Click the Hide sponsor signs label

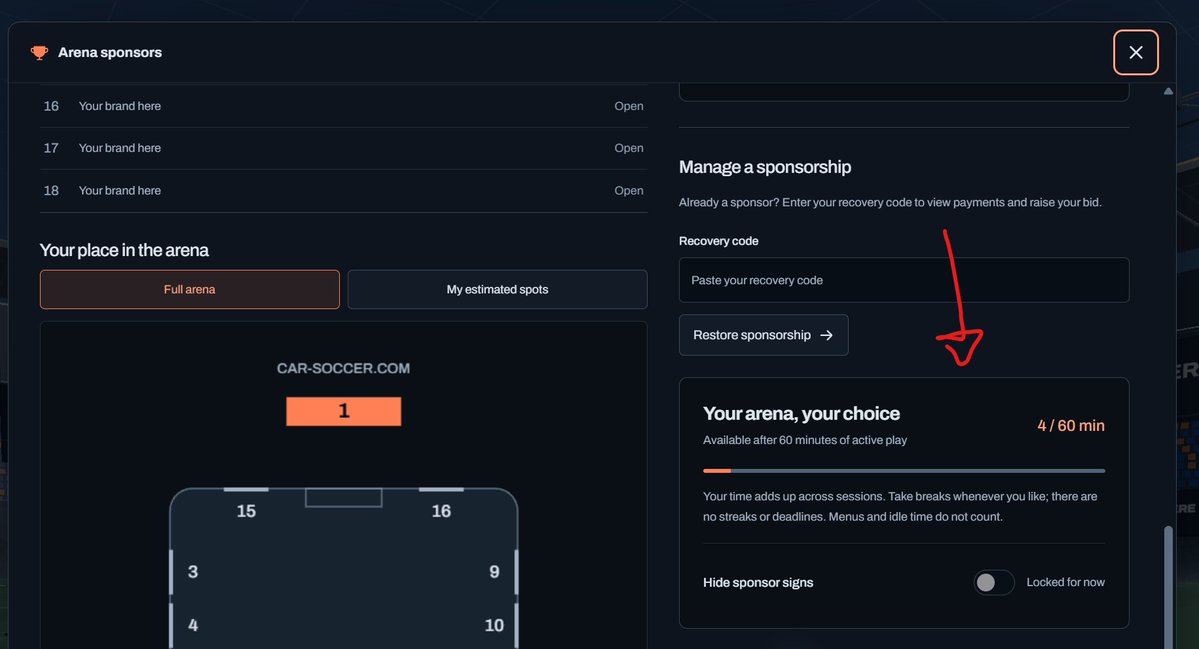(x=758, y=582)
